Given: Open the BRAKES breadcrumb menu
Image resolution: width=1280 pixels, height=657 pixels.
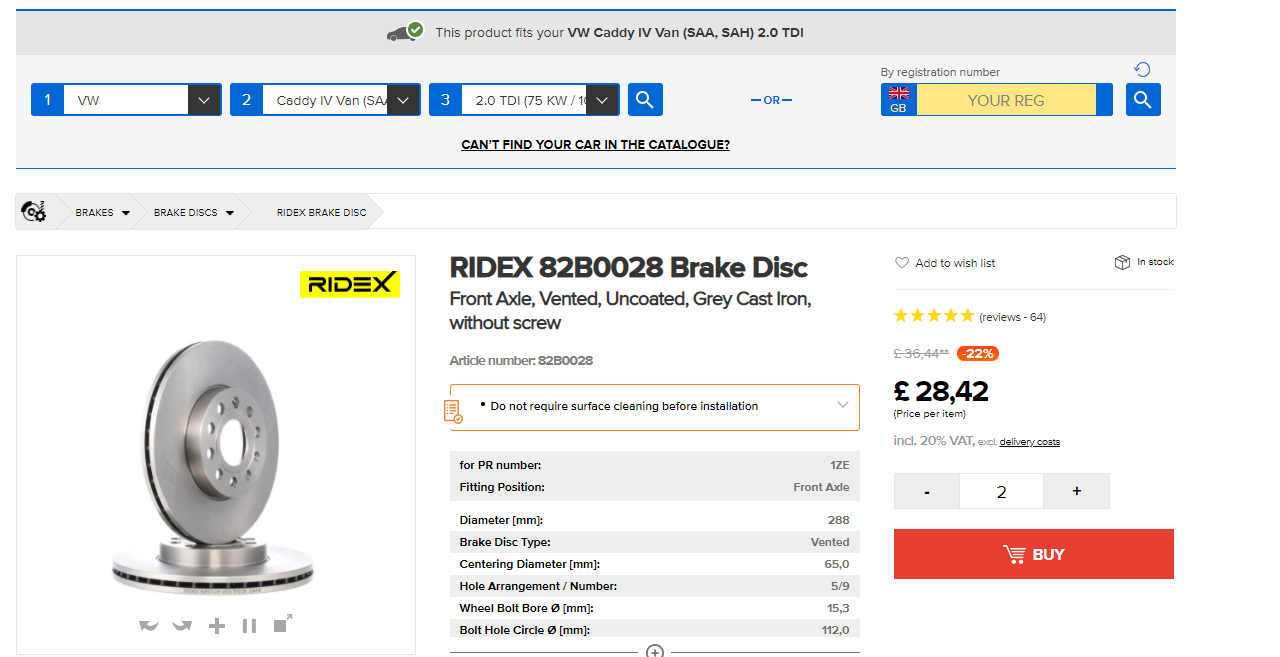Looking at the screenshot, I should pos(102,212).
